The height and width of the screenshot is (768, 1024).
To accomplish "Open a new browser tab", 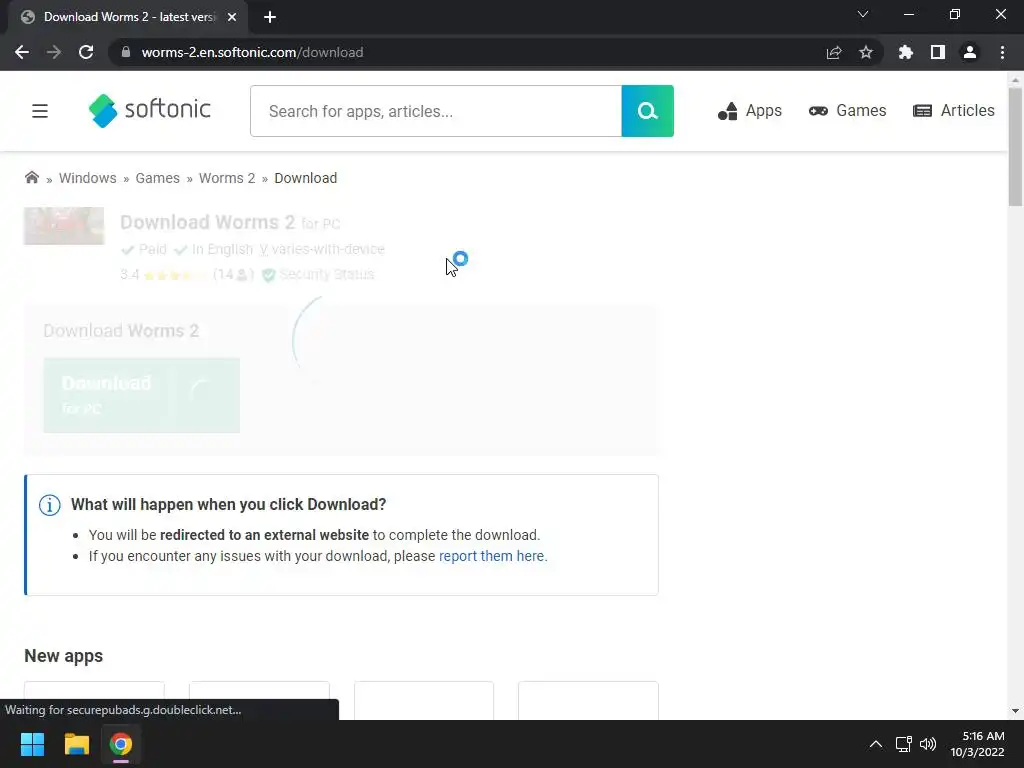I will pos(270,17).
